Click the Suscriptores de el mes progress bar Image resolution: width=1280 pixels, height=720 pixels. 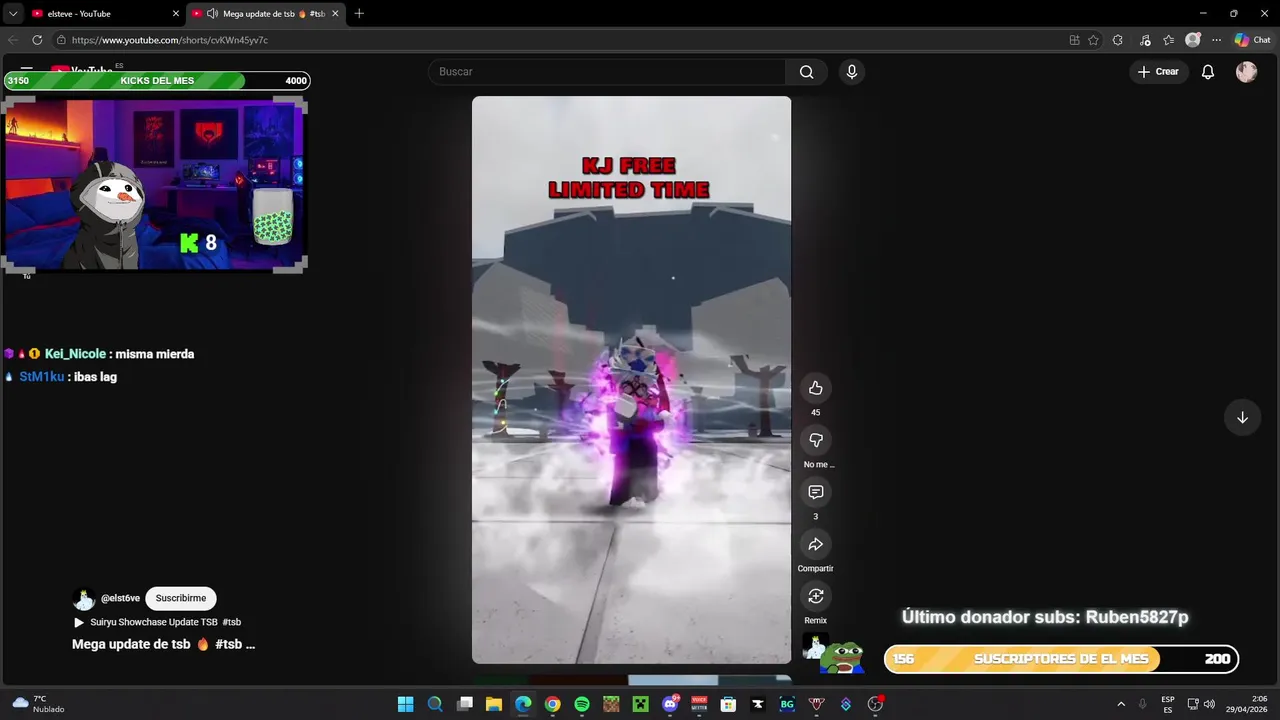pos(1062,659)
